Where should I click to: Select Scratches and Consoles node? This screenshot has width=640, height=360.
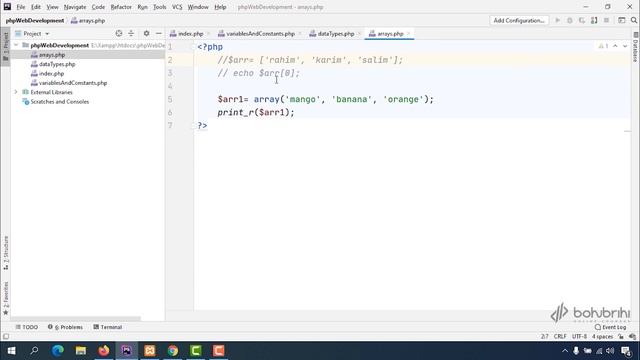click(60, 102)
